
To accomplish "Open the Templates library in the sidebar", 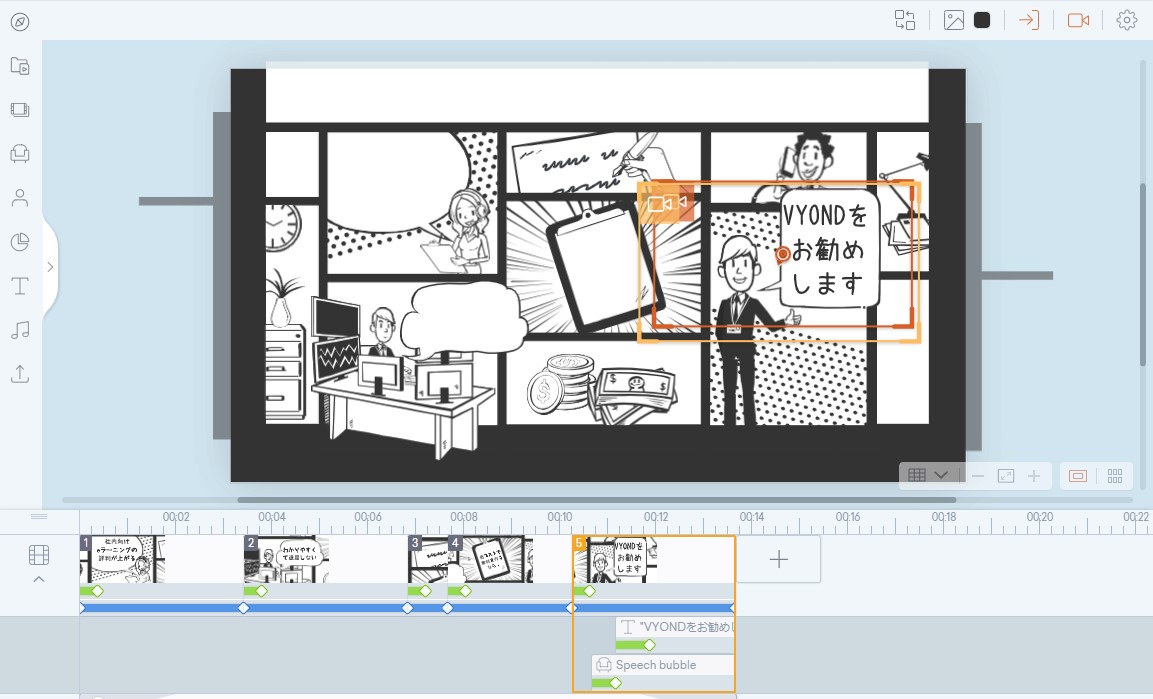I will 20,66.
